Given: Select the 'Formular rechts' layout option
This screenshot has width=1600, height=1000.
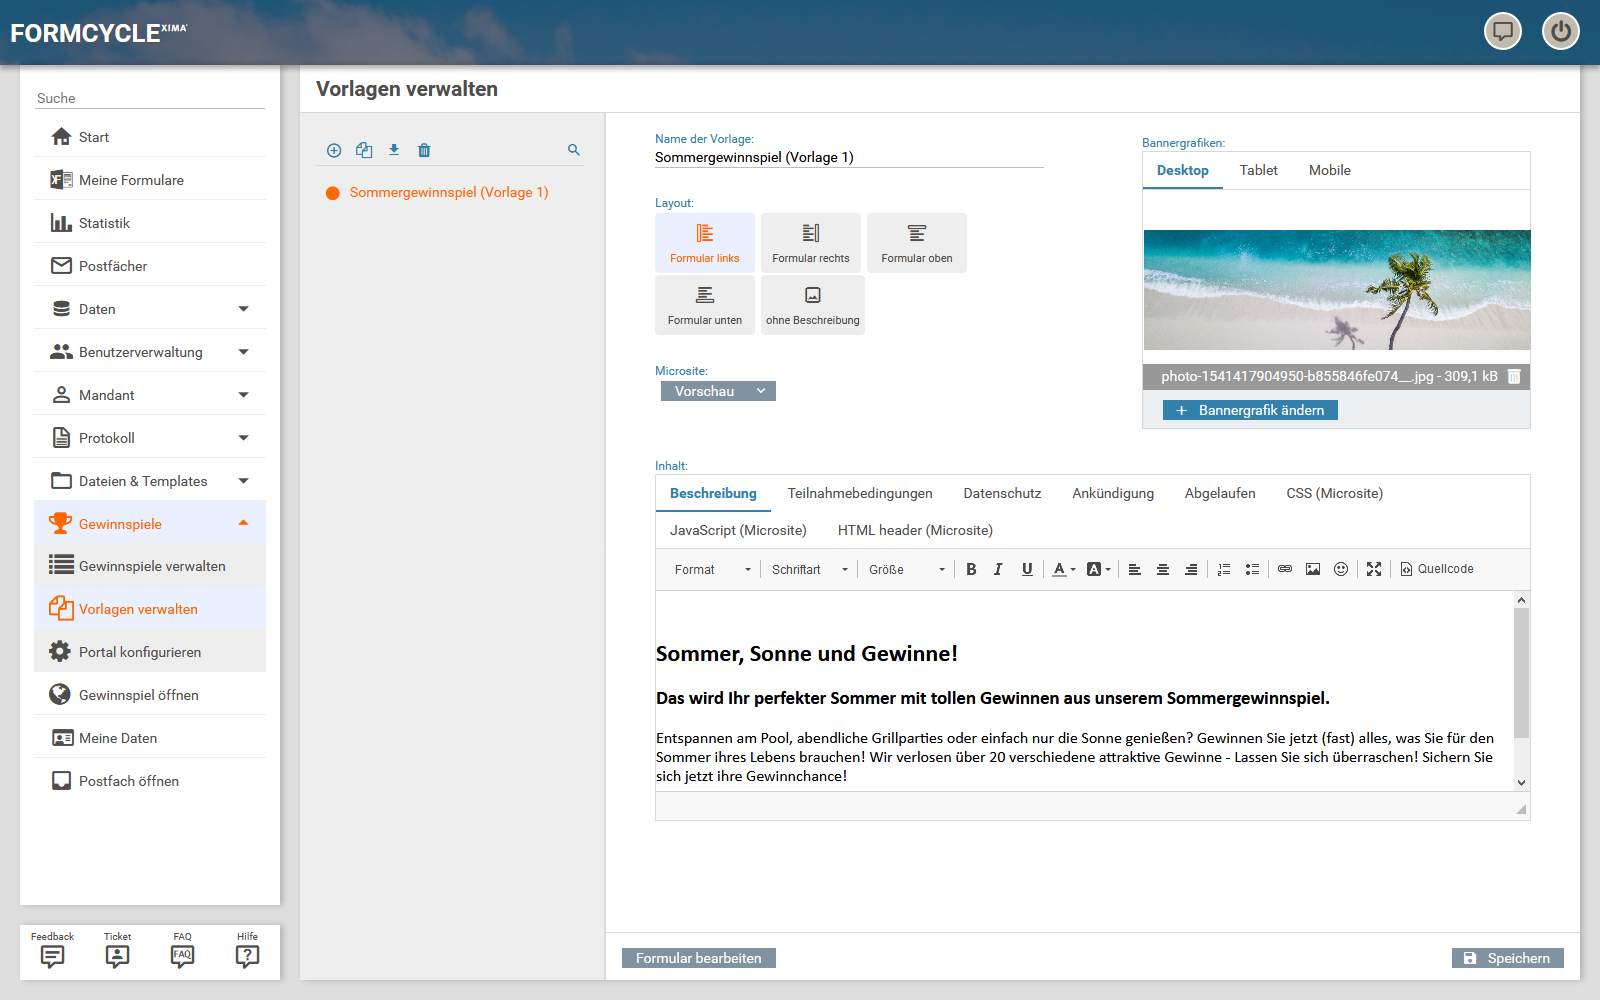Looking at the screenshot, I should coord(810,243).
